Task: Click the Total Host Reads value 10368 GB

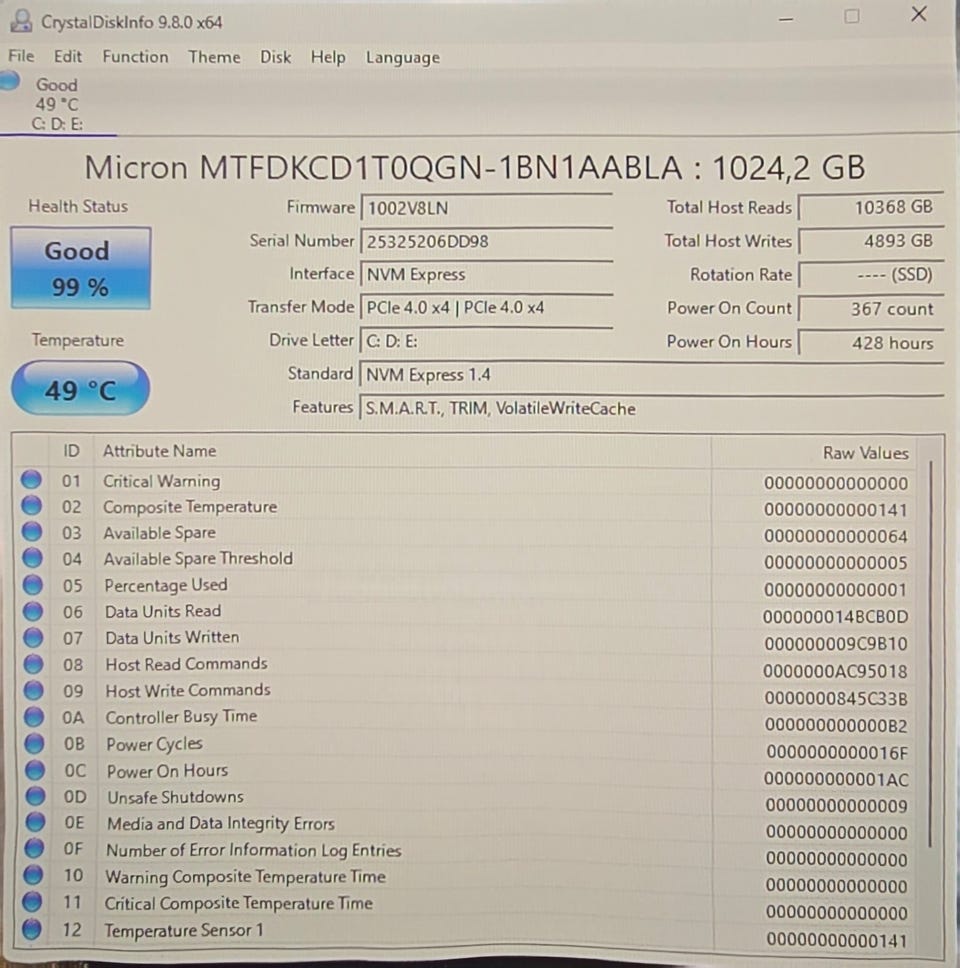Action: click(x=870, y=207)
